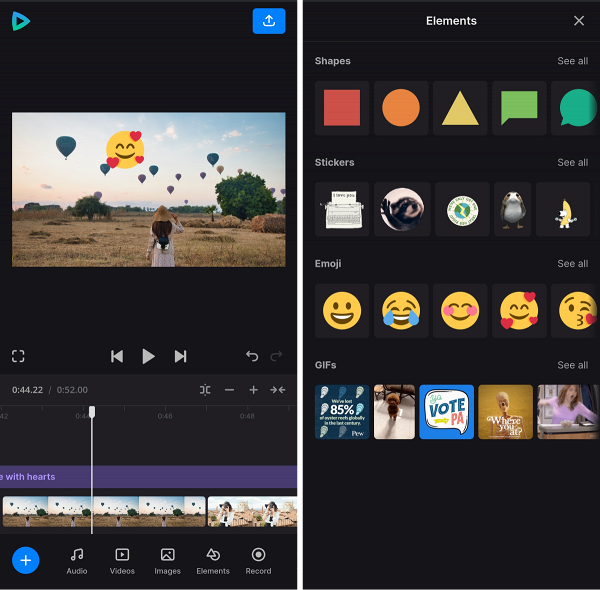The image size is (600, 590).
Task: Open the Record tab
Action: point(258,561)
